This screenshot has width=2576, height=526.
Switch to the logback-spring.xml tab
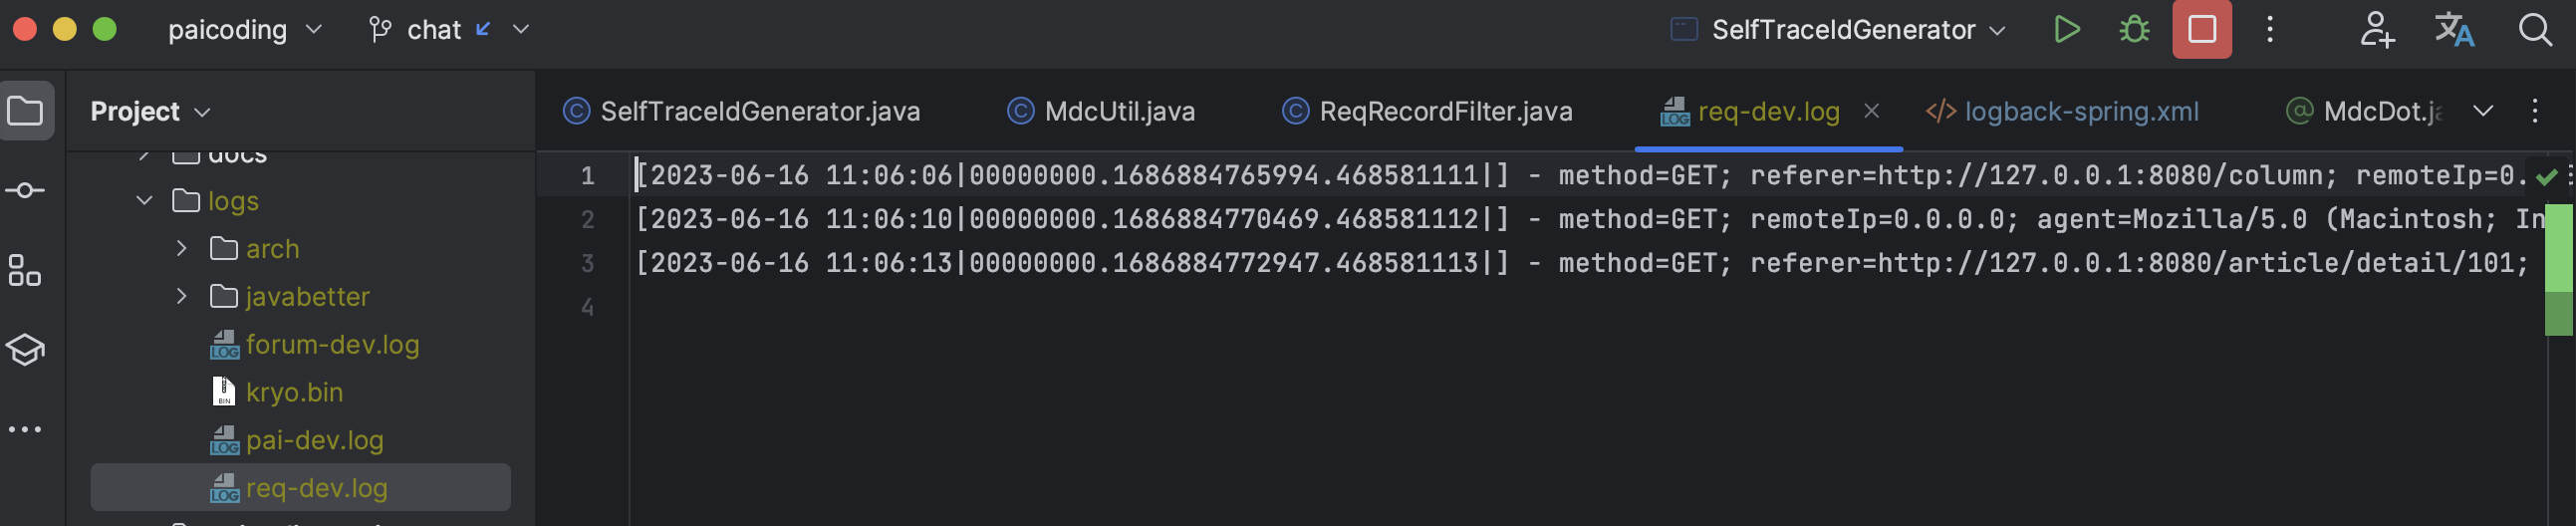click(2062, 111)
